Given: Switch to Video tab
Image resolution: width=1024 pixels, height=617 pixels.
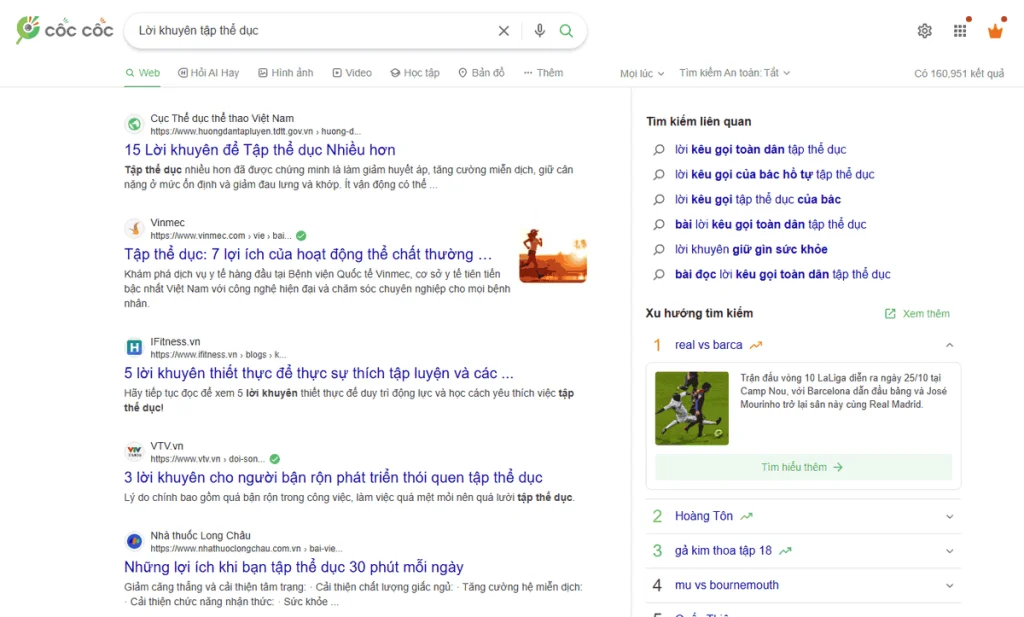Looking at the screenshot, I should 352,72.
